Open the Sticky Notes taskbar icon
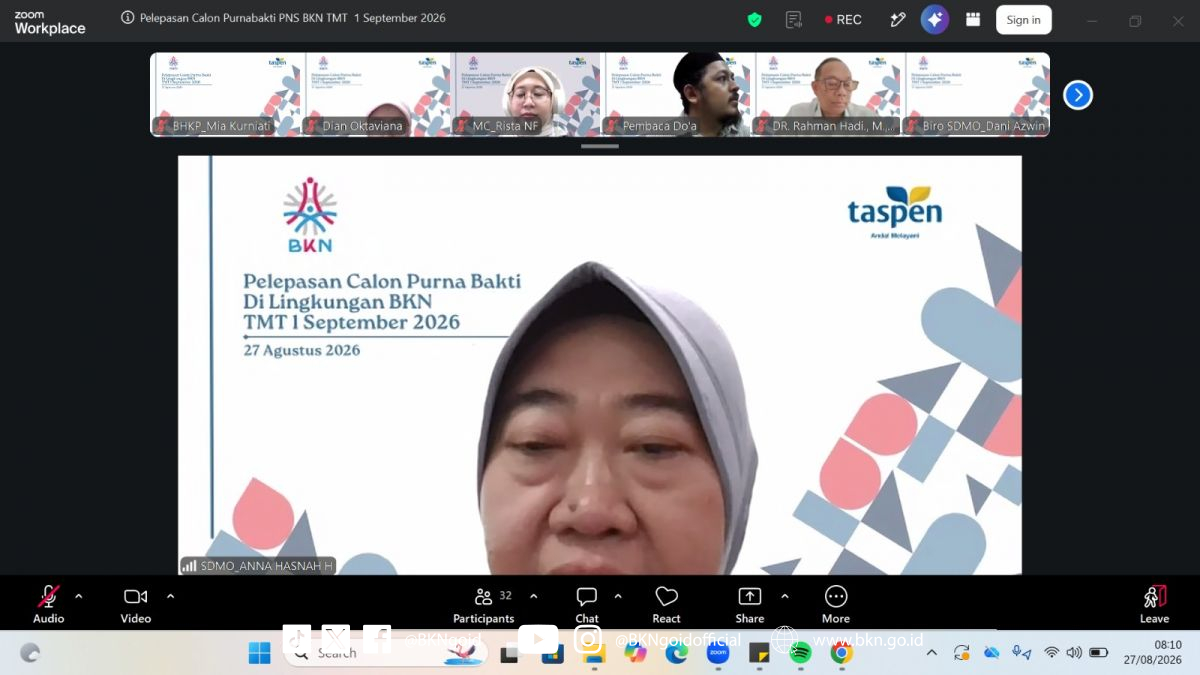The width and height of the screenshot is (1200, 675). [x=759, y=653]
